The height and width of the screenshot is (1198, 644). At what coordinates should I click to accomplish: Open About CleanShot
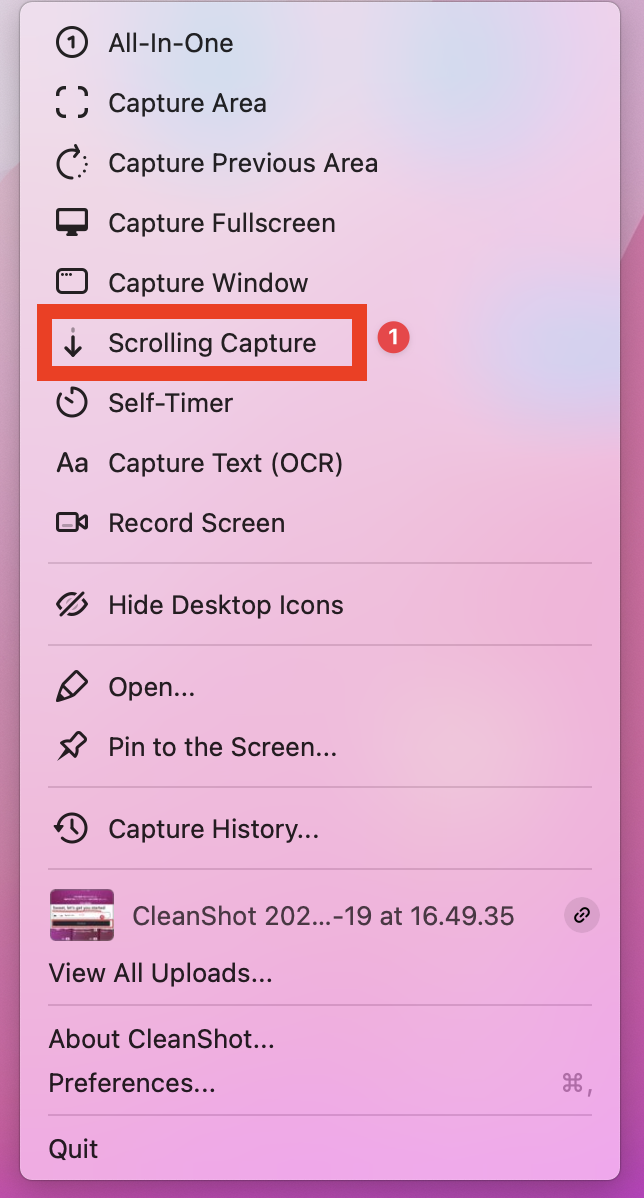pos(161,1039)
